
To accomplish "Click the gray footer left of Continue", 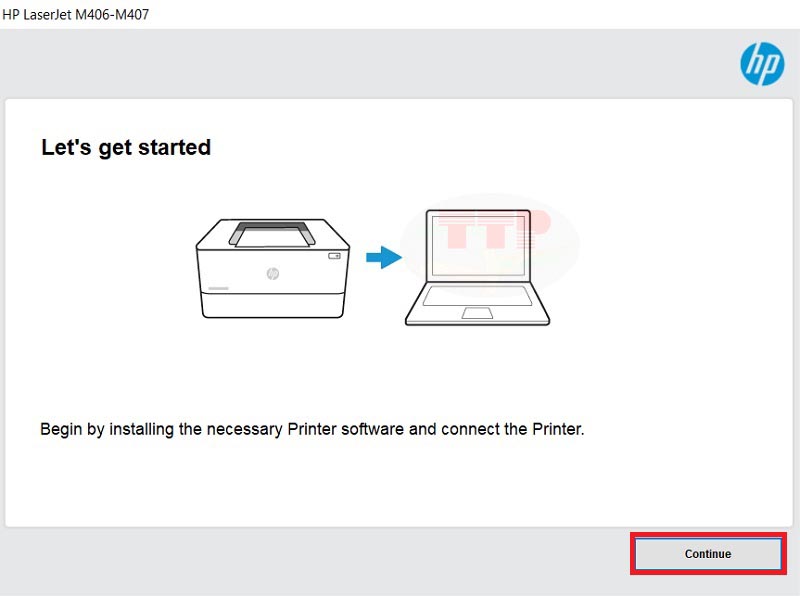I will click(x=316, y=559).
